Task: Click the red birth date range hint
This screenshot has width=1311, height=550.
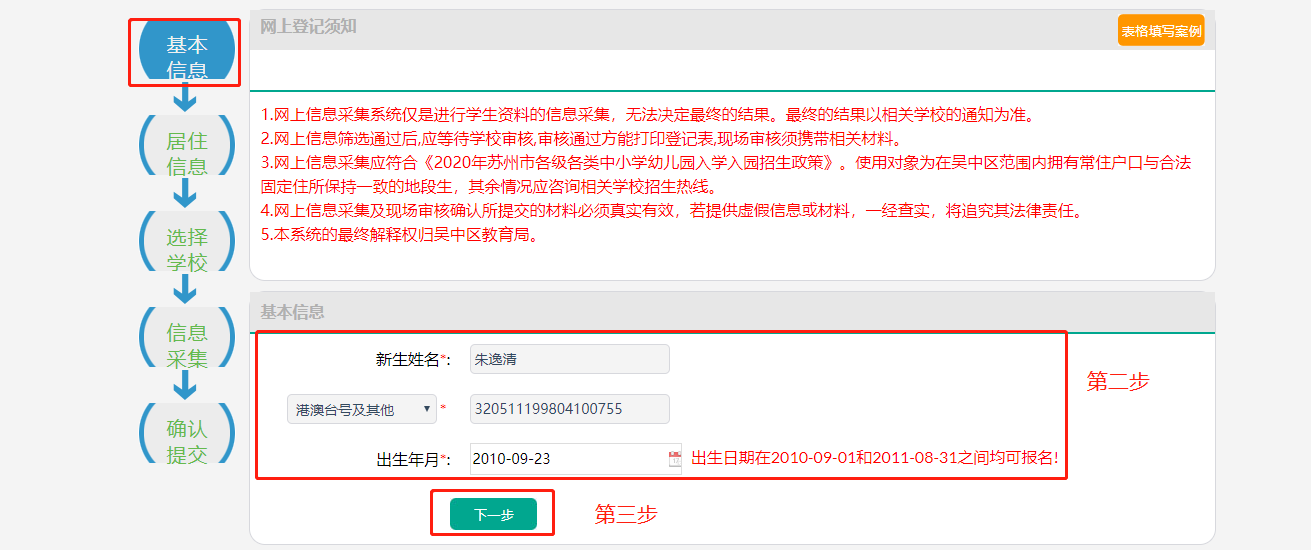Action: pos(874,458)
